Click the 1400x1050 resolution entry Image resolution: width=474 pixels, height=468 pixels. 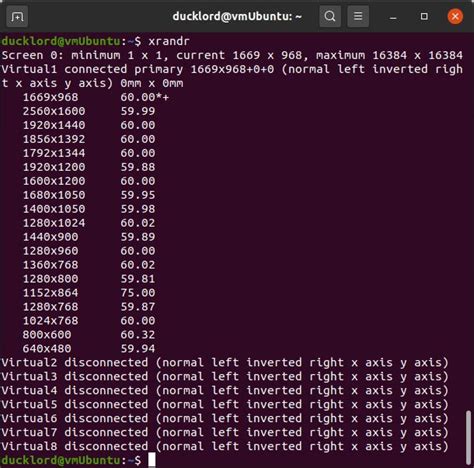pos(54,209)
